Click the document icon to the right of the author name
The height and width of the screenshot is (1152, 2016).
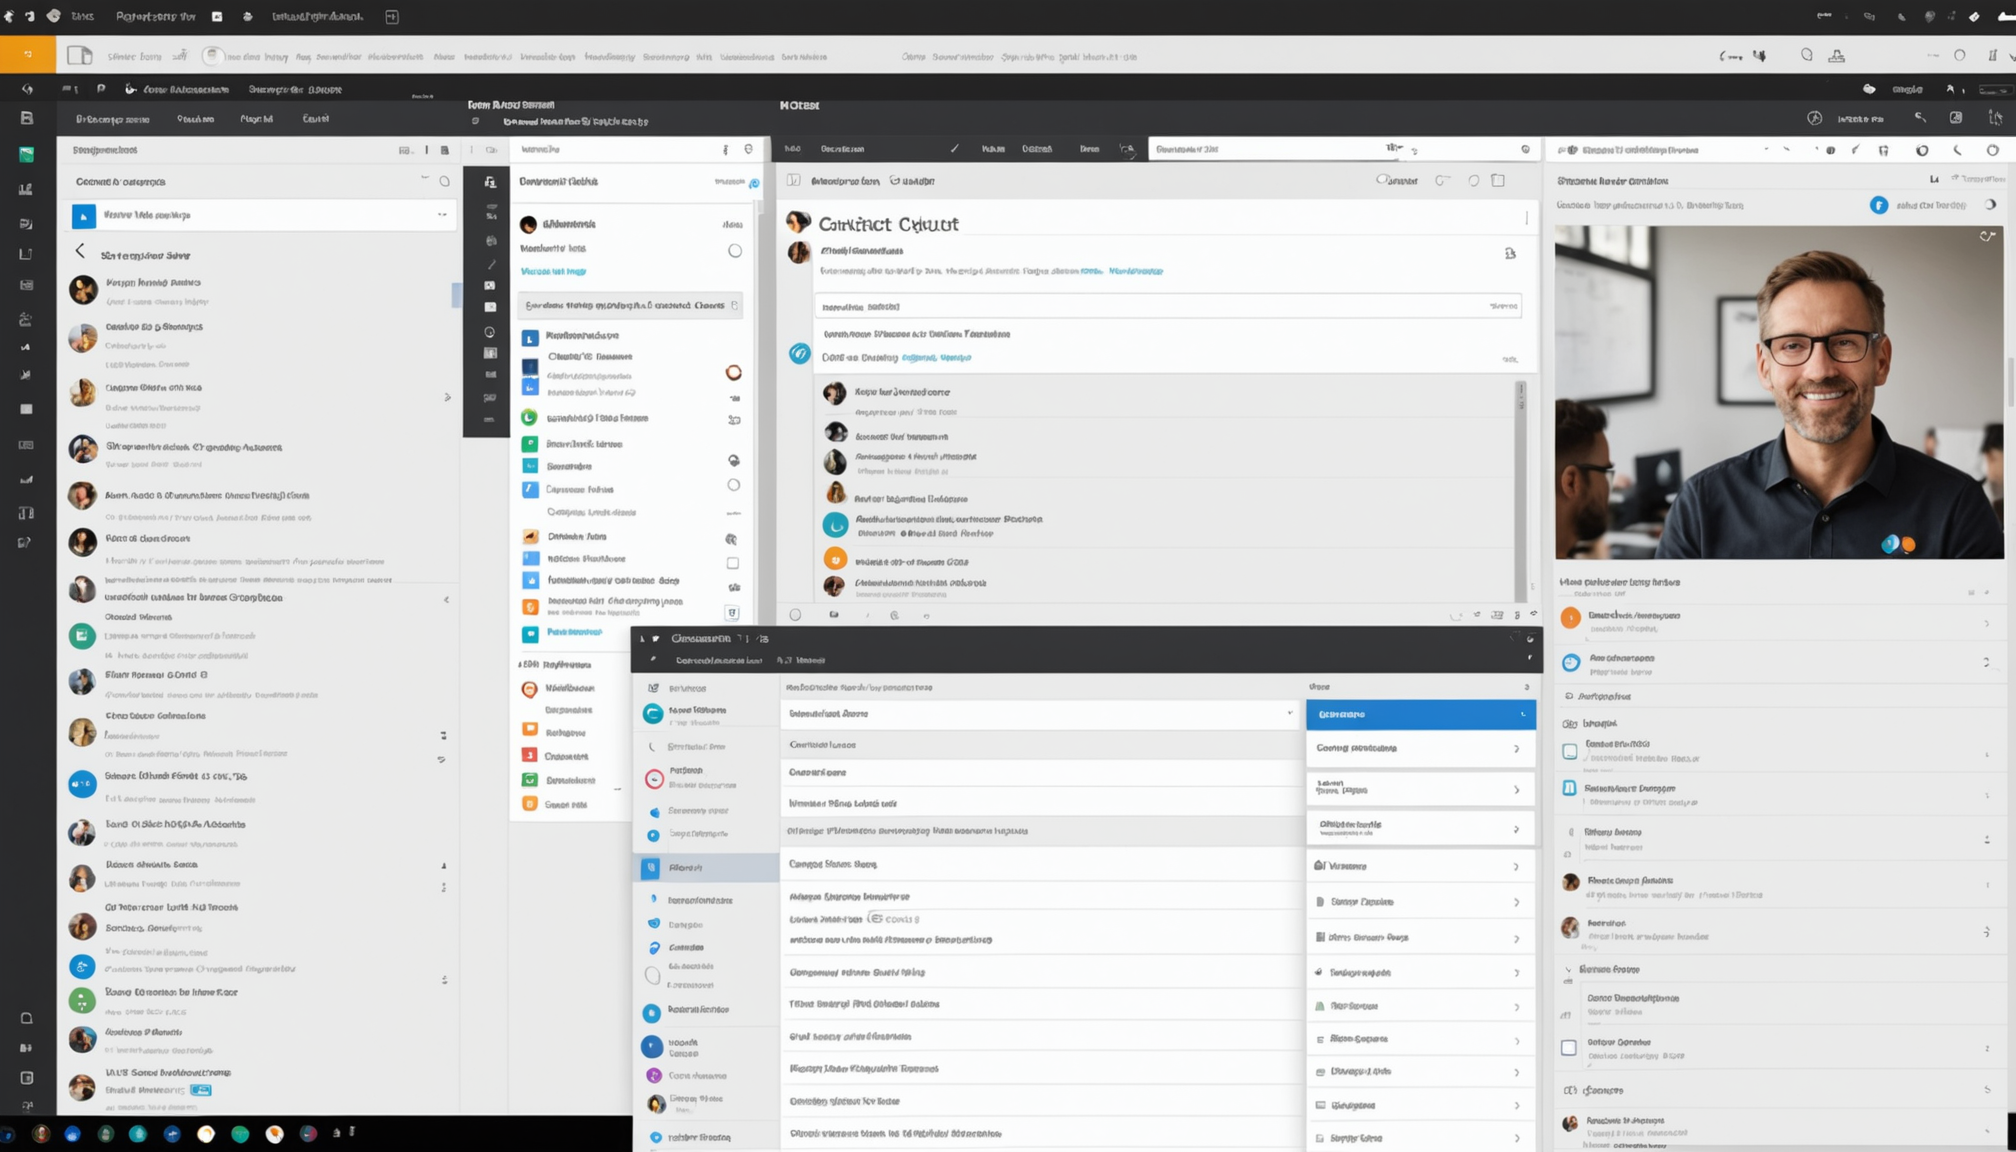[1510, 253]
